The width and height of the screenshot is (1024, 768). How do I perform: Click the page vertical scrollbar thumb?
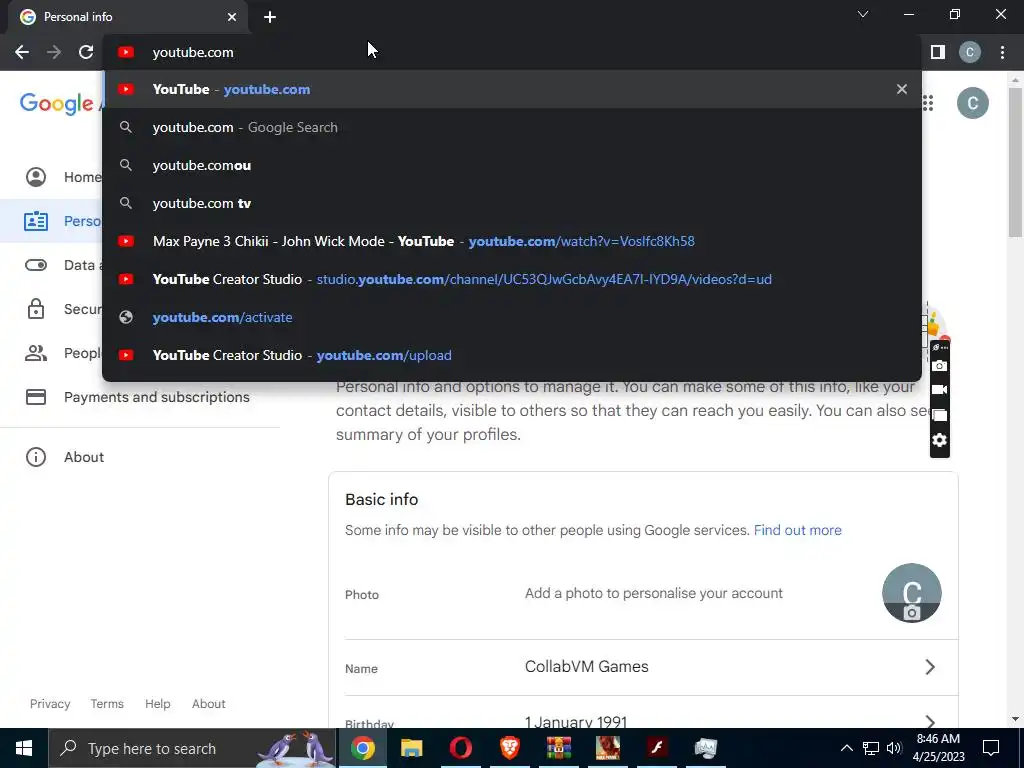pyautogui.click(x=1015, y=162)
